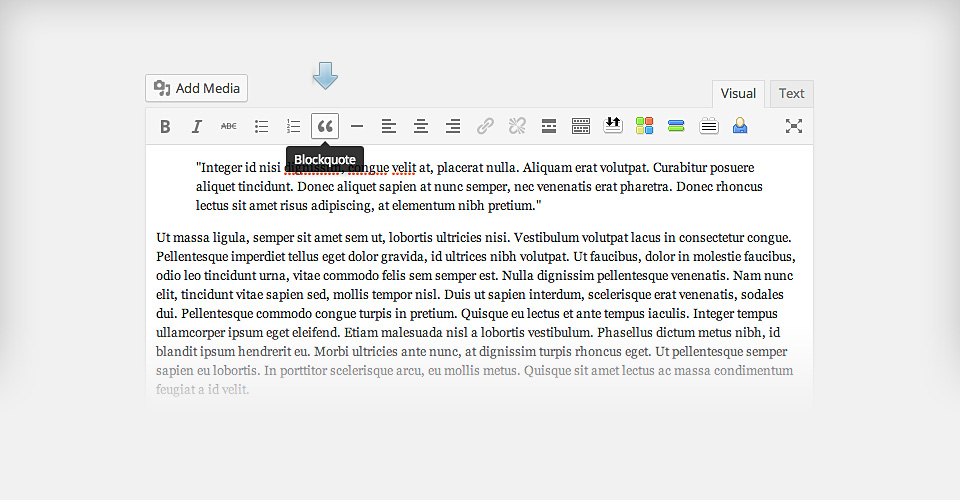Align text left

pos(389,127)
